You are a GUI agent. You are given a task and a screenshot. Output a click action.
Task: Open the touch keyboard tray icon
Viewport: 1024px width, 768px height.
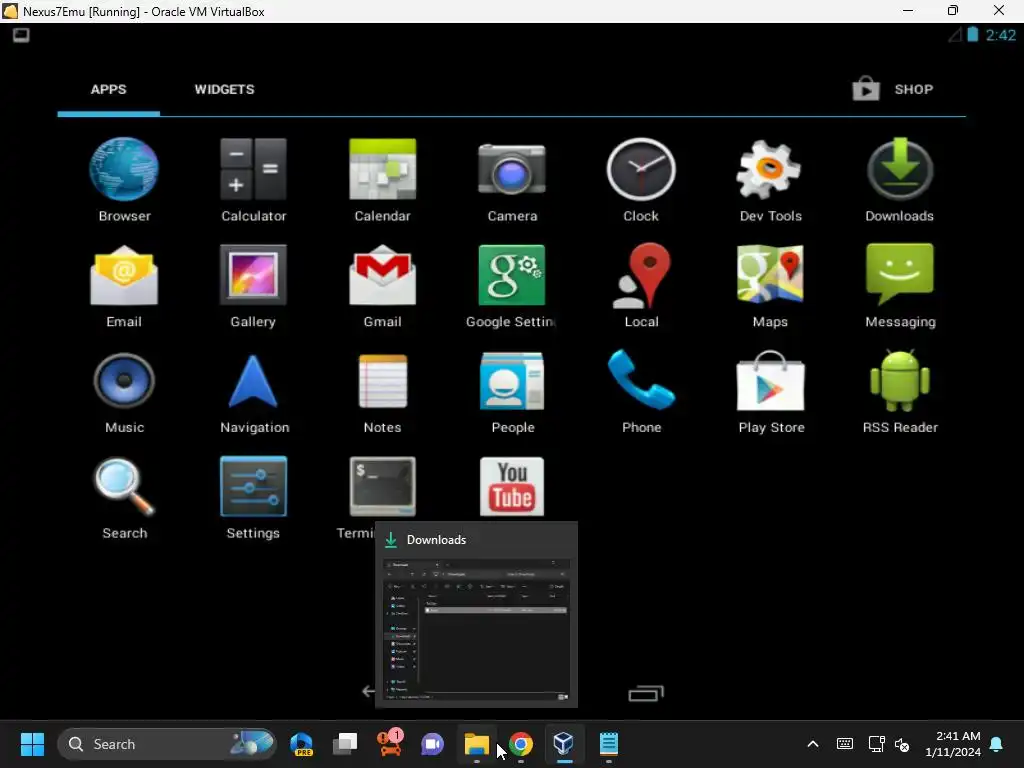tap(844, 744)
